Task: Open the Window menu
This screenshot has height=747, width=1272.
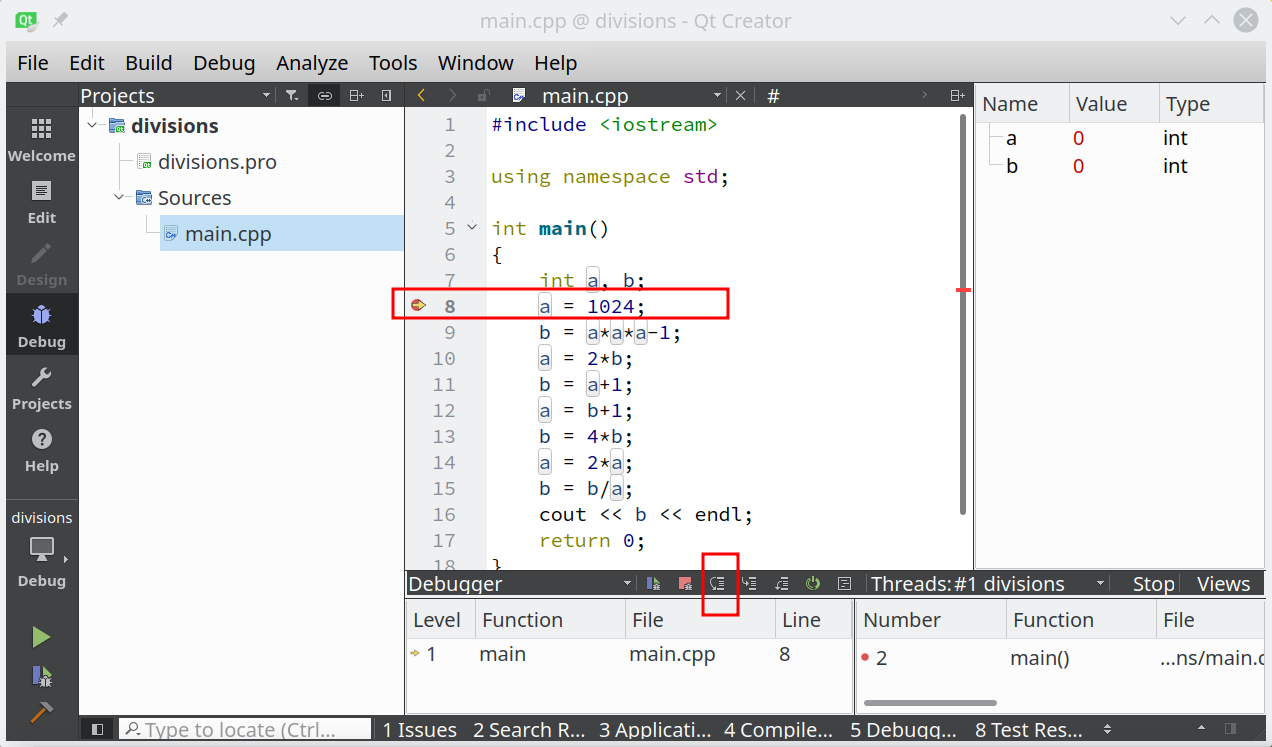Action: [x=476, y=62]
